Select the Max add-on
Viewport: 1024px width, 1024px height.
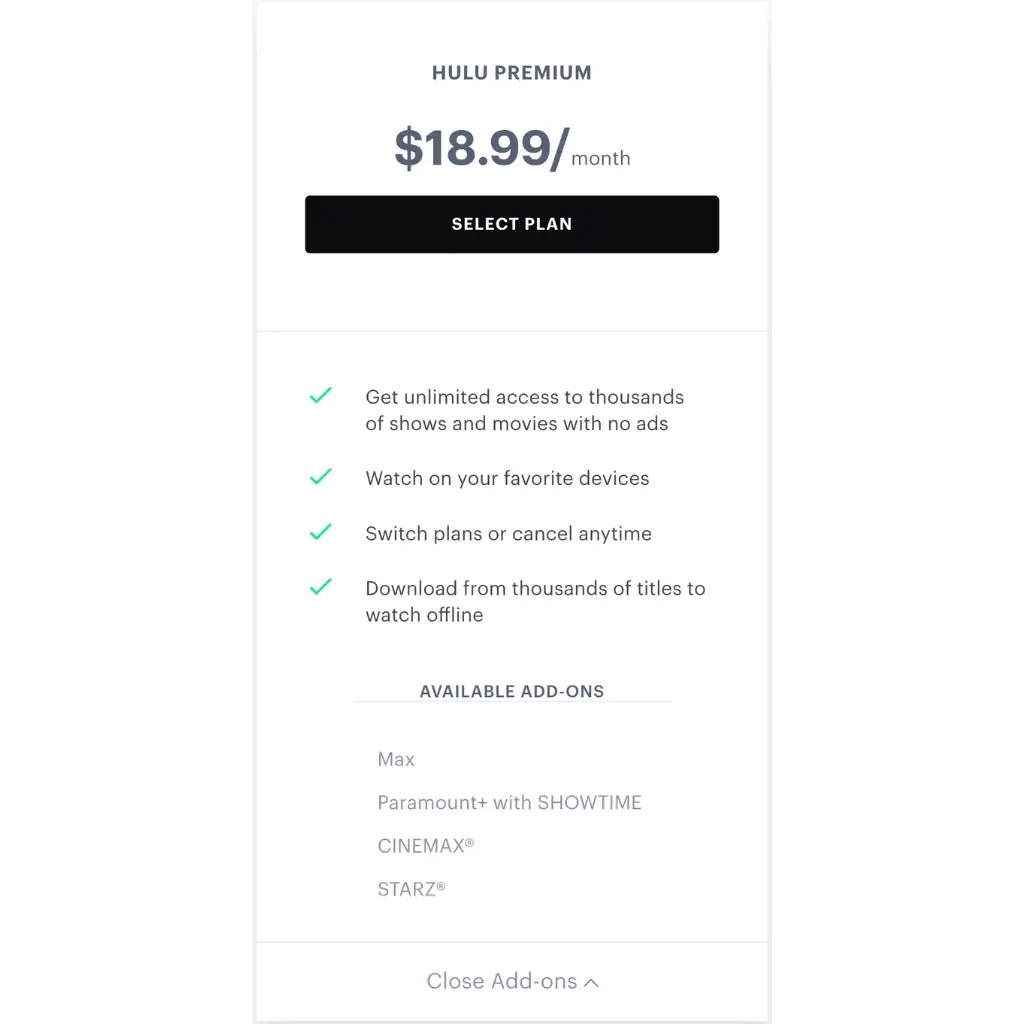396,759
